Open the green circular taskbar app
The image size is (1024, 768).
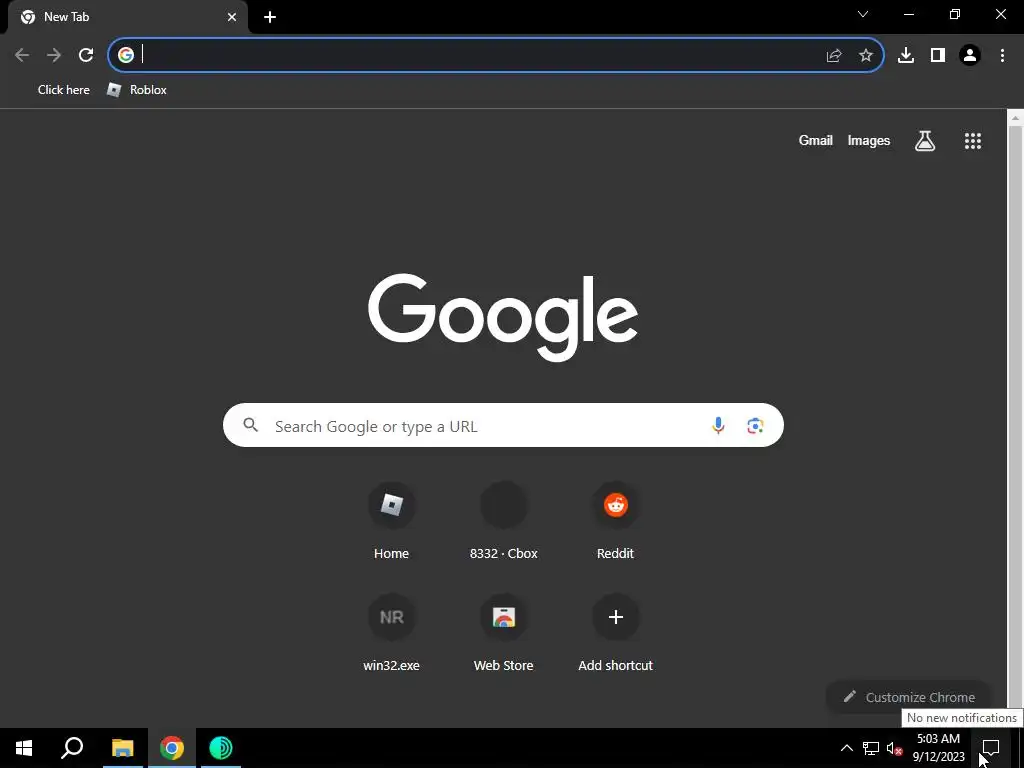click(x=221, y=748)
